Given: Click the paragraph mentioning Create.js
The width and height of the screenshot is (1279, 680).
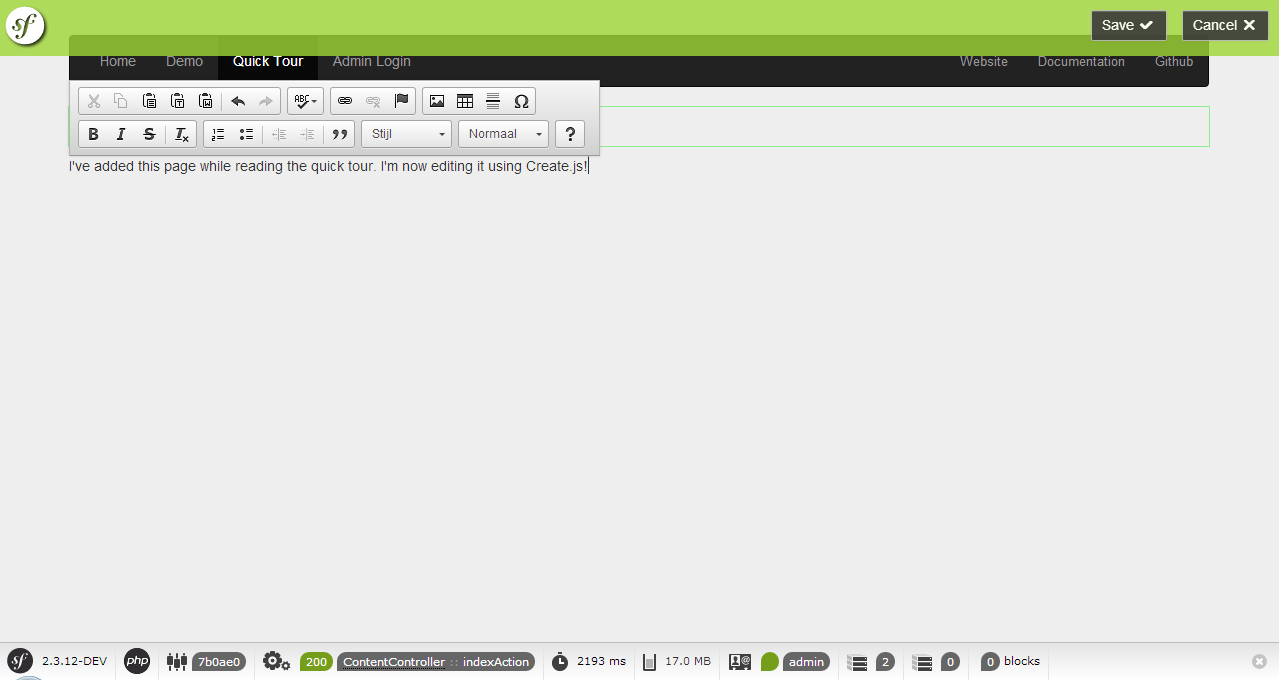Looking at the screenshot, I should [329, 167].
